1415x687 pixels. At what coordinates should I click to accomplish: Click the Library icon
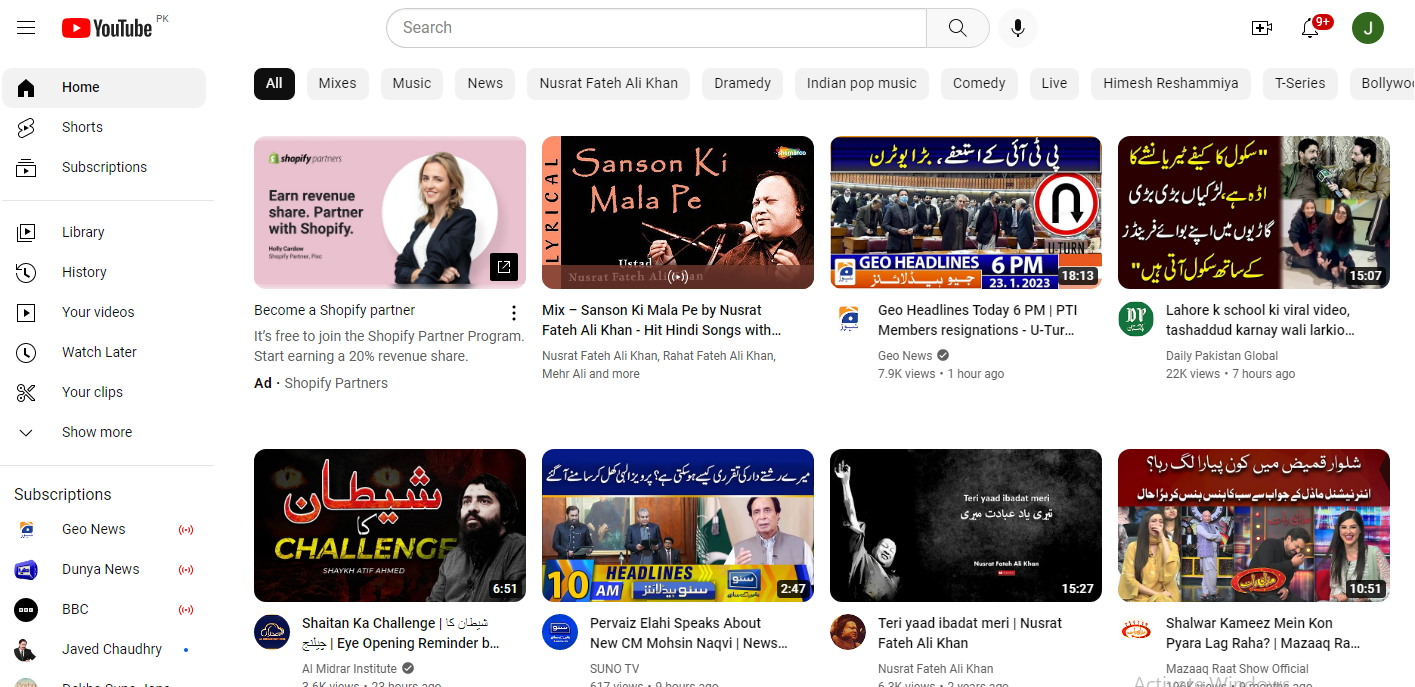click(26, 232)
